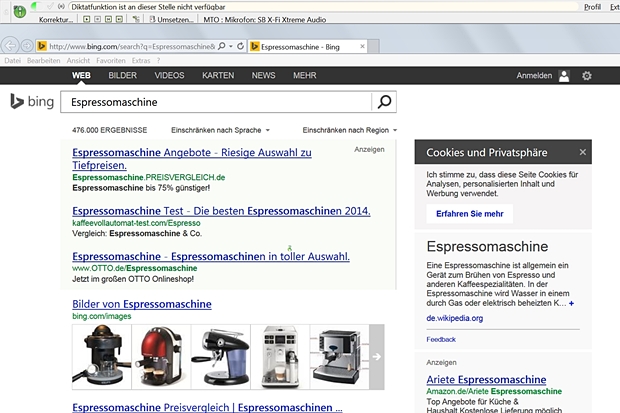Close the Cookies und Privatsphäre panel
Image resolution: width=620 pixels, height=413 pixels.
[x=582, y=152]
